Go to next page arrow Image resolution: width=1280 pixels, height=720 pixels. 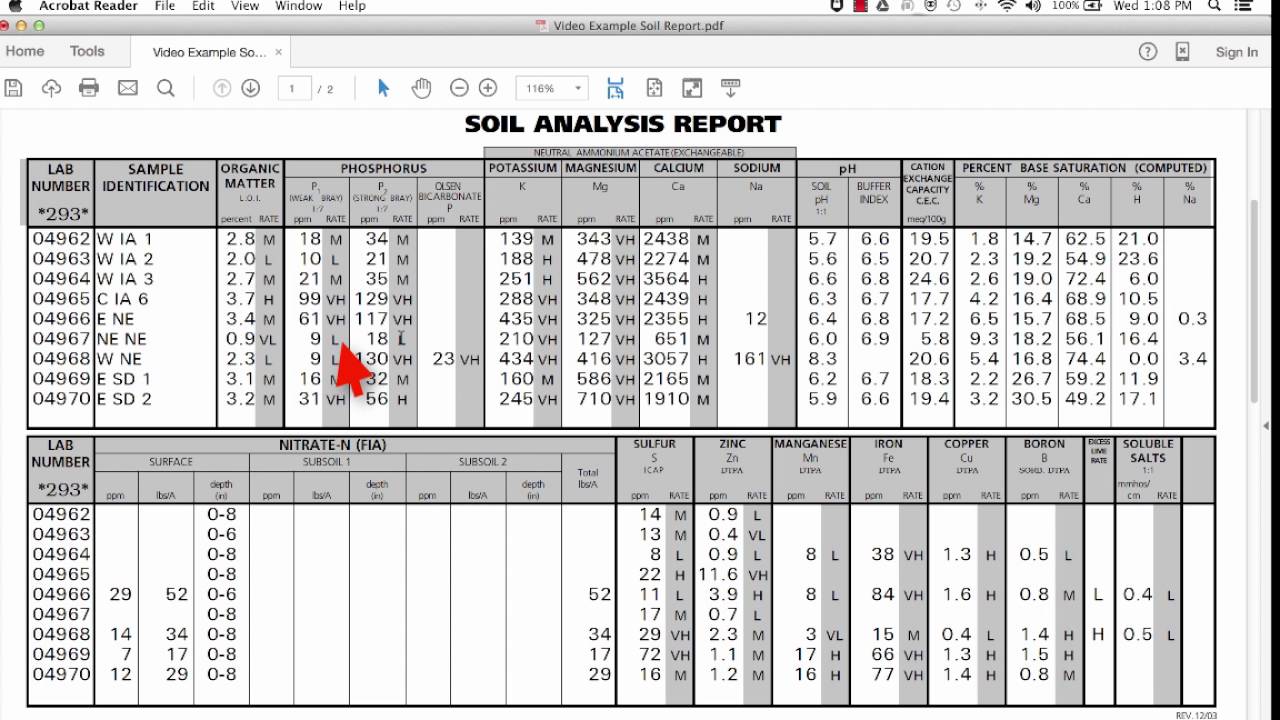point(251,88)
